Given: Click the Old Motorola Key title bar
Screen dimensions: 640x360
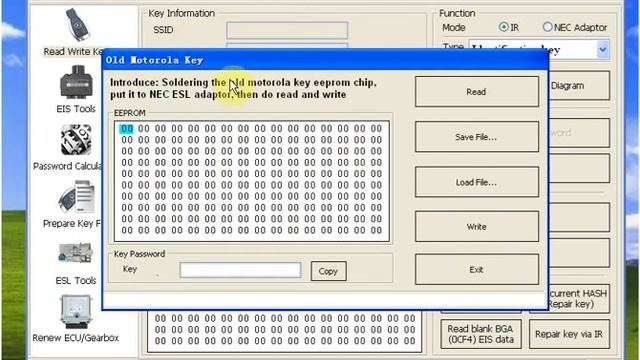Looking at the screenshot, I should [x=324, y=60].
